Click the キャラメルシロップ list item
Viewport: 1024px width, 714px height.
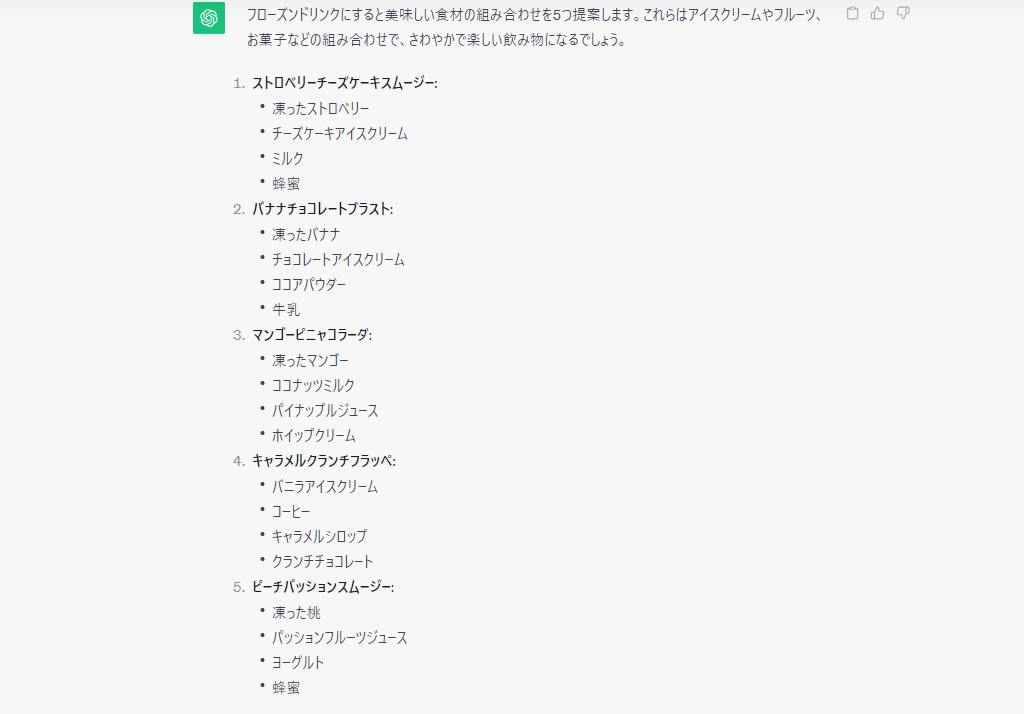tap(319, 537)
